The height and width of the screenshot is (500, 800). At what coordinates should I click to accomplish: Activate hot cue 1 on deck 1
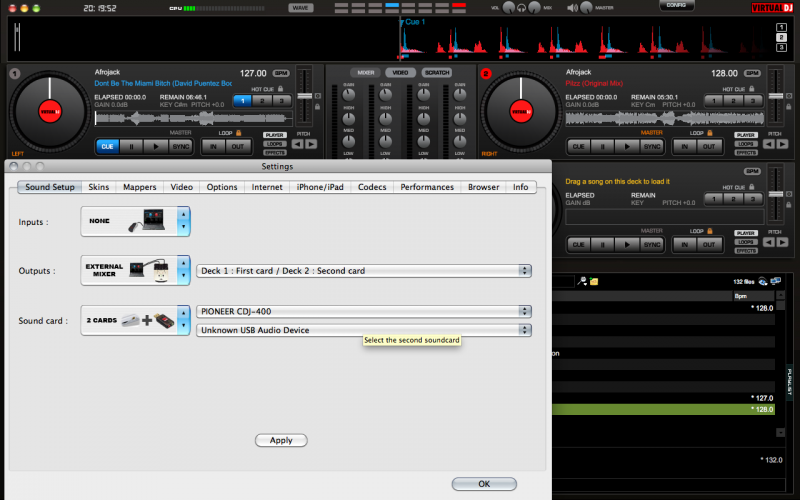point(243,101)
